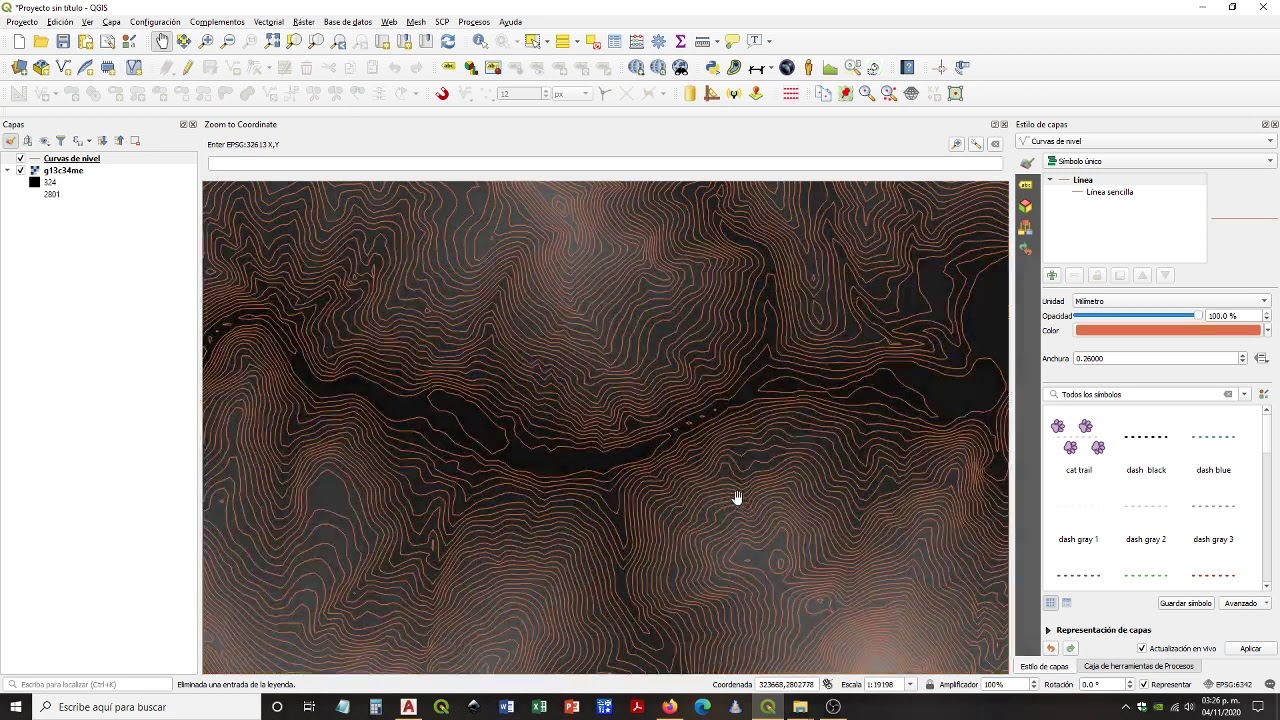Toggle editing with the pencil icon
This screenshot has height=720, width=1280.
point(188,67)
